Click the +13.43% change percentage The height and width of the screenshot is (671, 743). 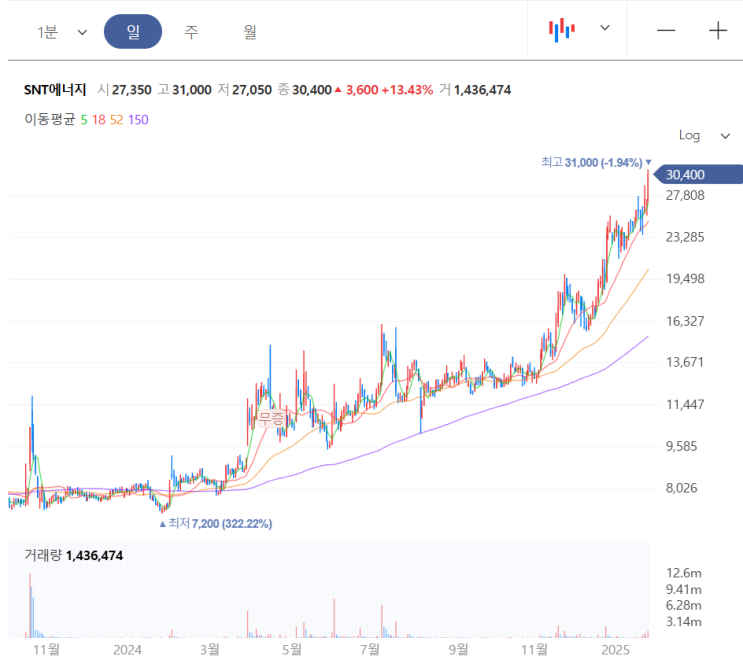point(407,90)
